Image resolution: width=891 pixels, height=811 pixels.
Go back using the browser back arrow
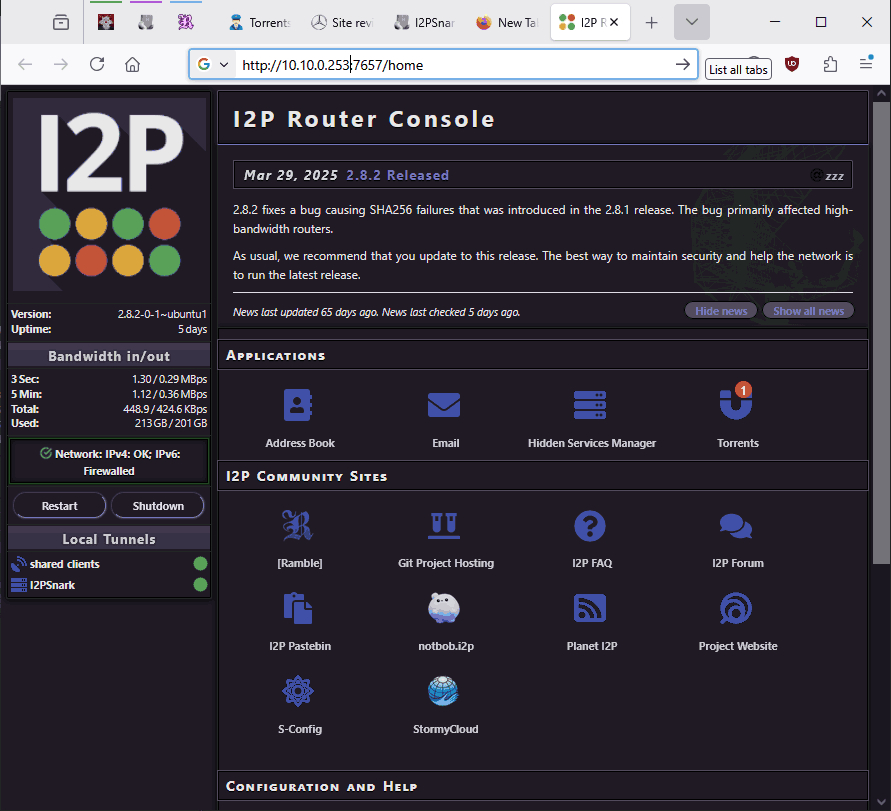[25, 64]
